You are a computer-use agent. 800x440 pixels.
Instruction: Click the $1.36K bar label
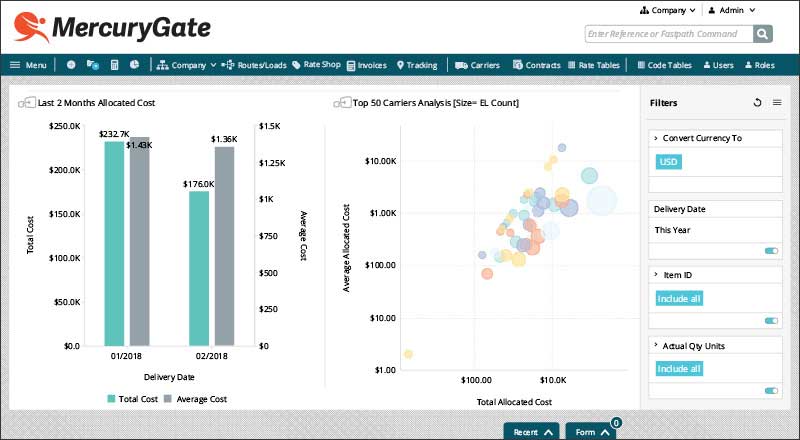click(224, 139)
